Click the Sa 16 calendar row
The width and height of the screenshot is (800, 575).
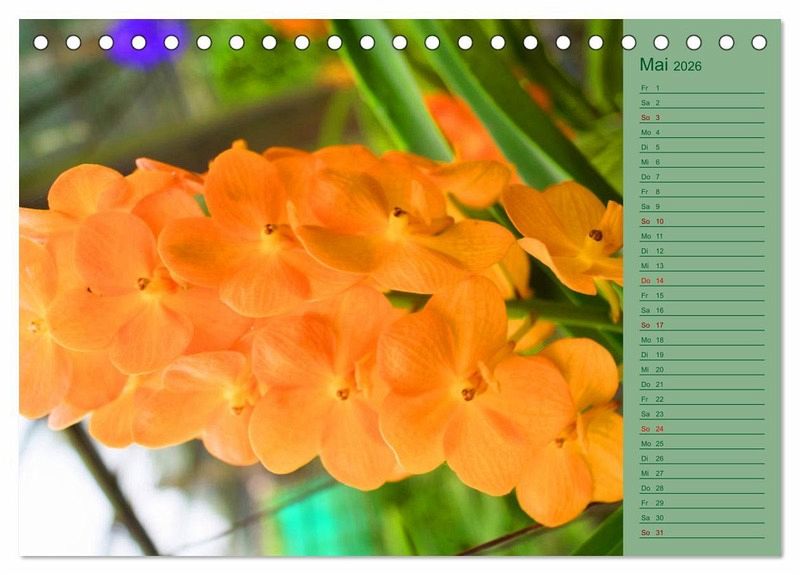point(700,310)
